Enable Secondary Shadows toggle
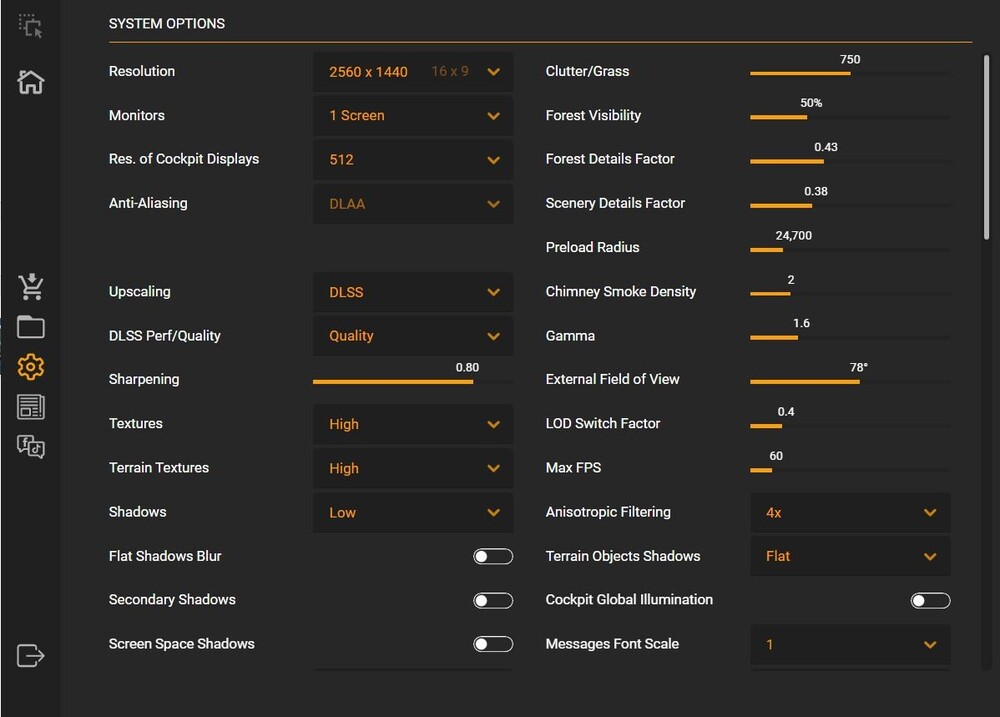Viewport: 1000px width, 717px height. pyautogui.click(x=493, y=600)
